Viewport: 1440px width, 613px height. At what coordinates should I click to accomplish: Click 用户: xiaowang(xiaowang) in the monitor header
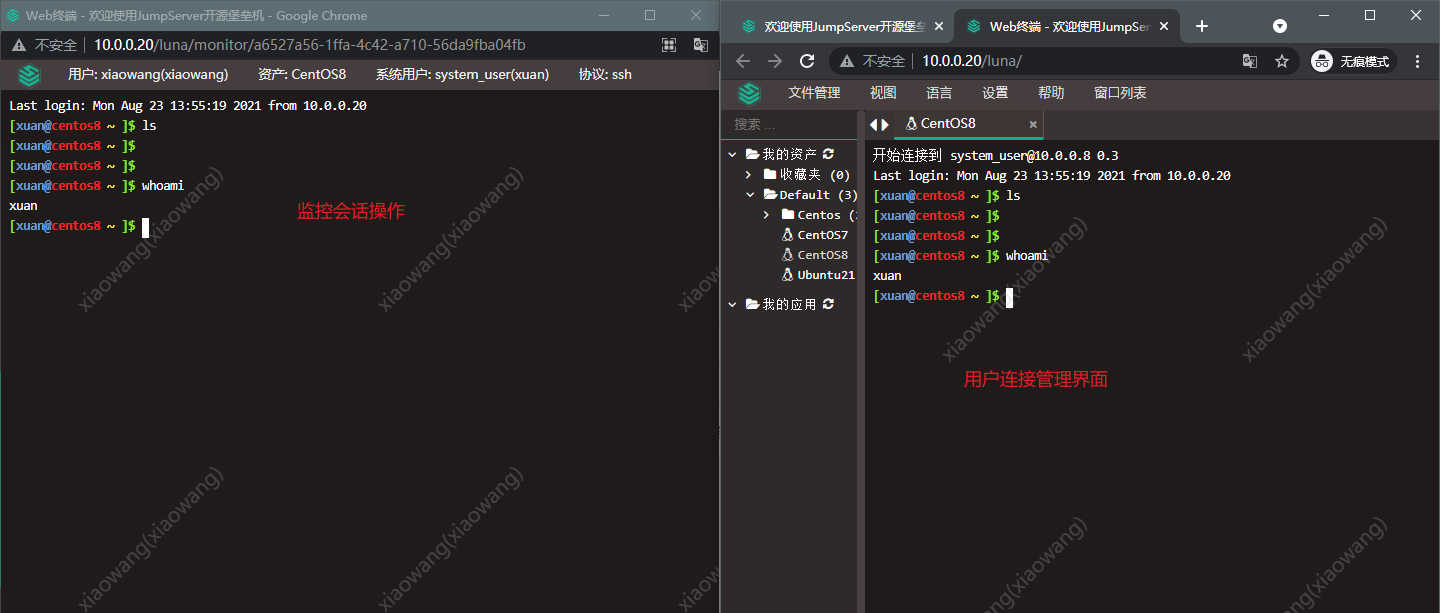click(x=148, y=74)
